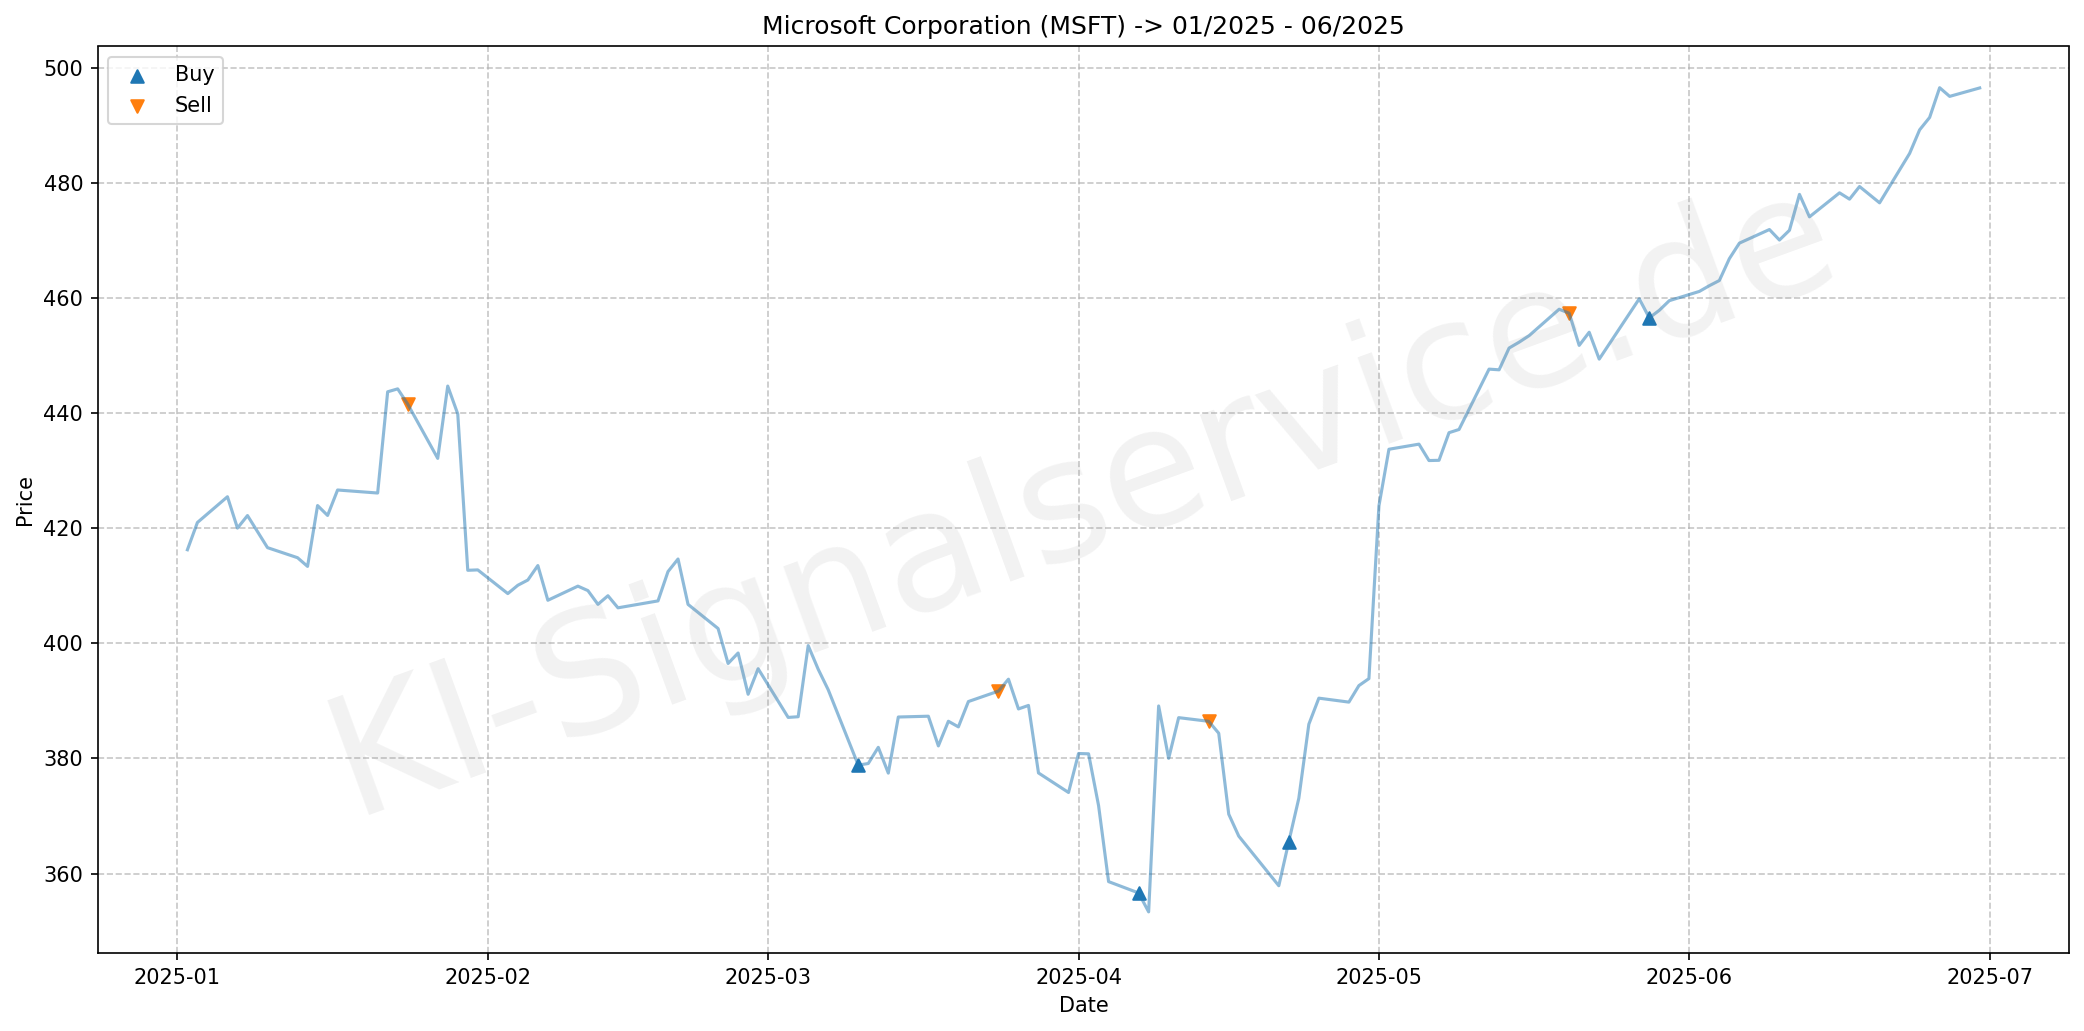
Task: Select the sell marker near 386 in mid-April
Action: (1209, 721)
